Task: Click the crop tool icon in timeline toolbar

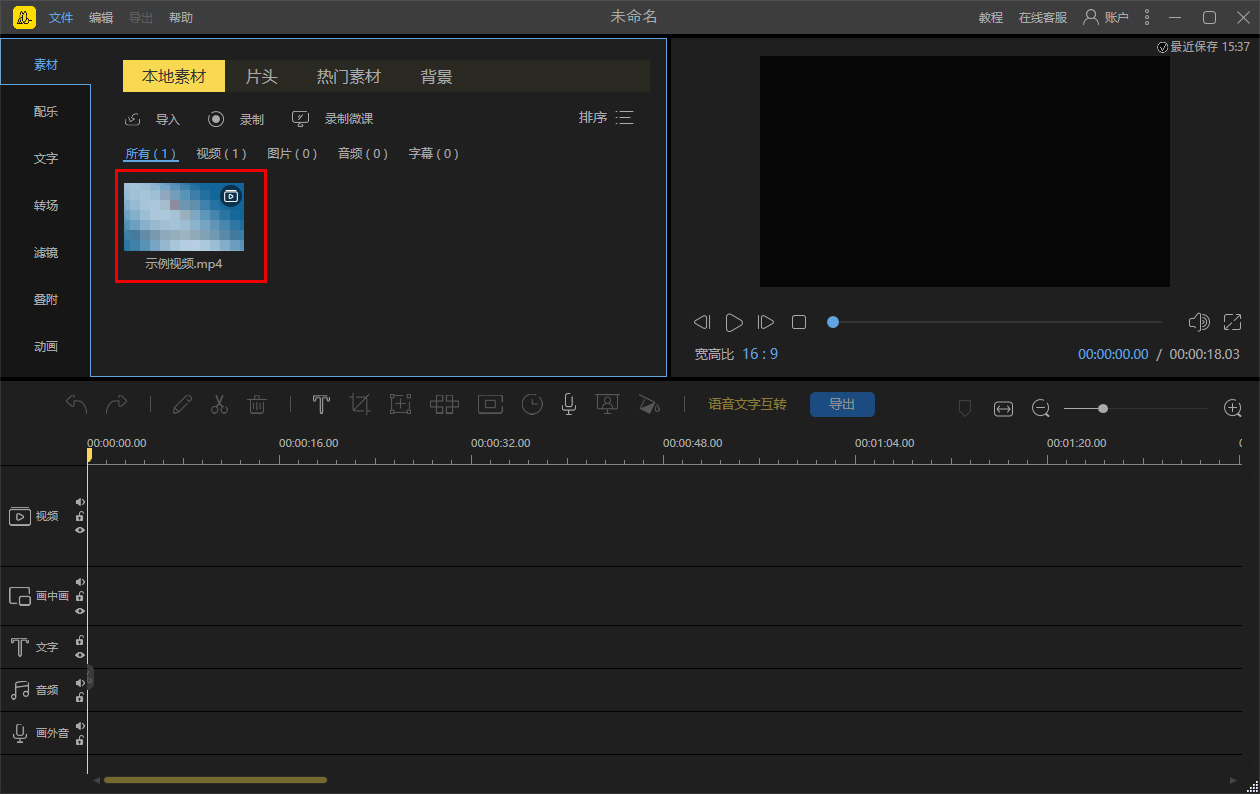Action: click(x=360, y=404)
